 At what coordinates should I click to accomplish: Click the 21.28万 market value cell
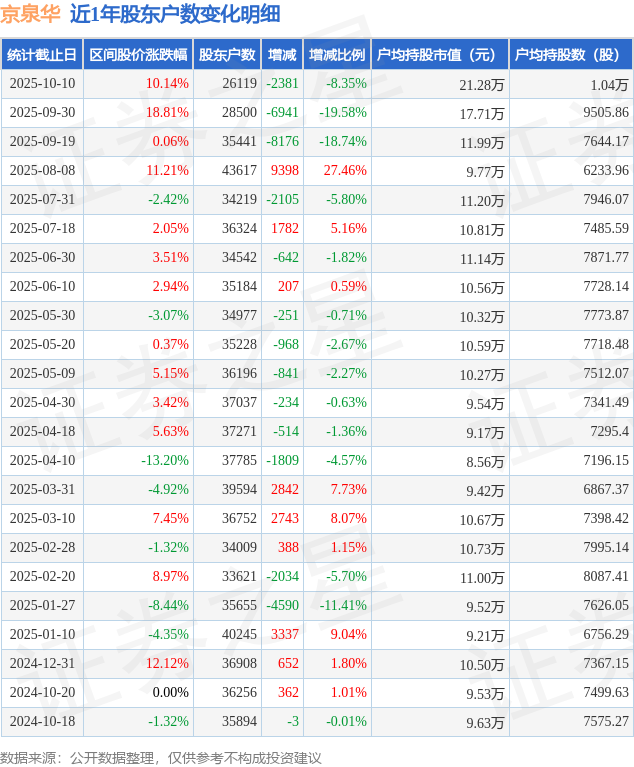[482, 85]
